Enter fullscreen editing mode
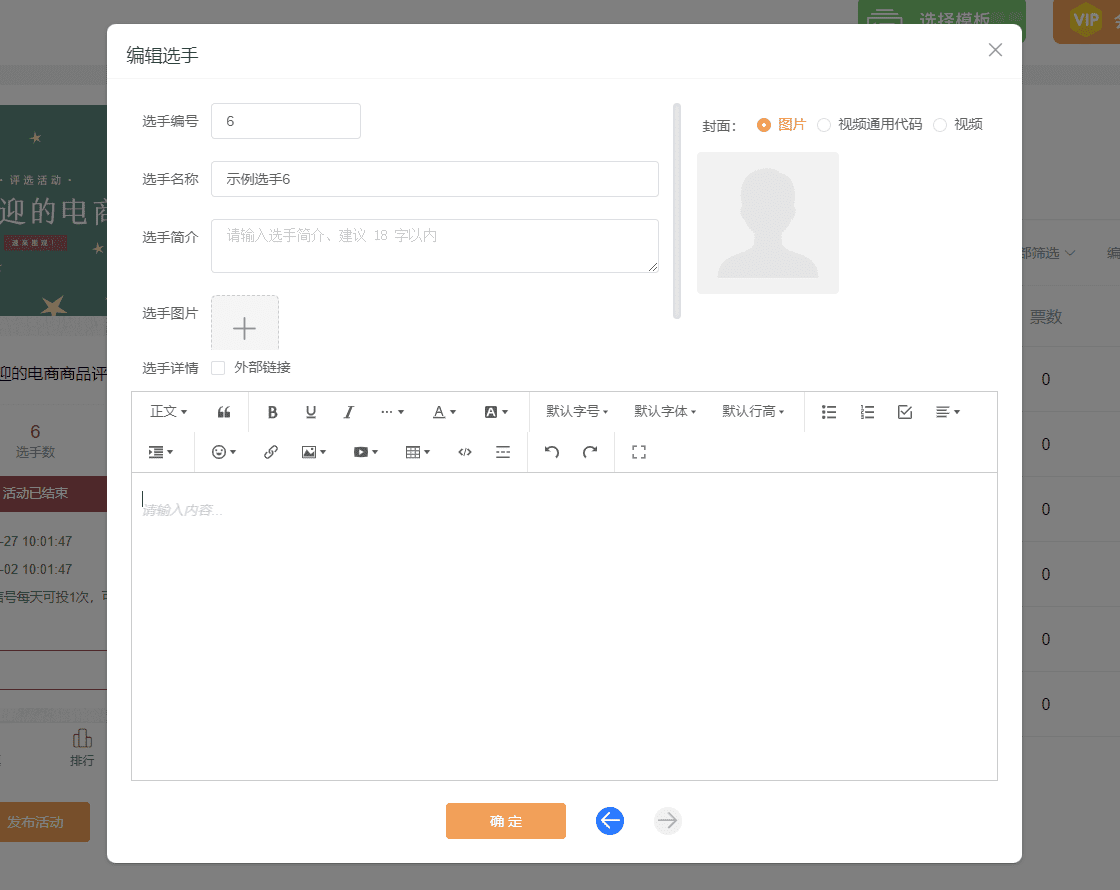Image resolution: width=1120 pixels, height=890 pixels. 638,451
